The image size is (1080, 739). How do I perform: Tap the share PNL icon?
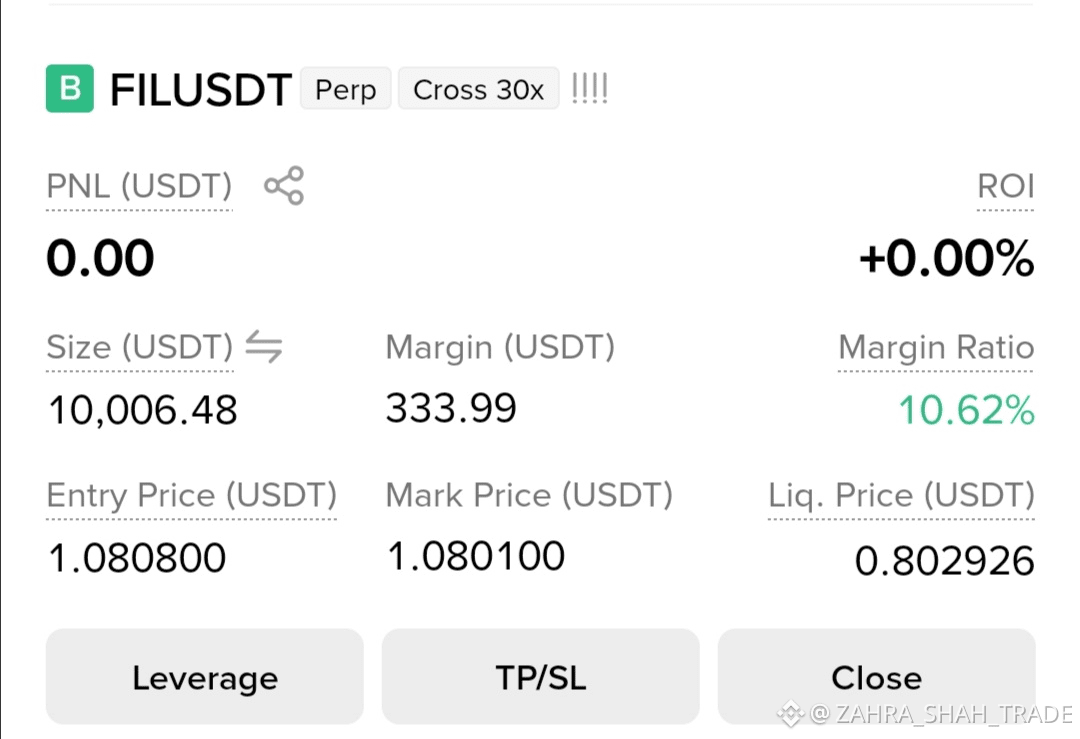284,185
